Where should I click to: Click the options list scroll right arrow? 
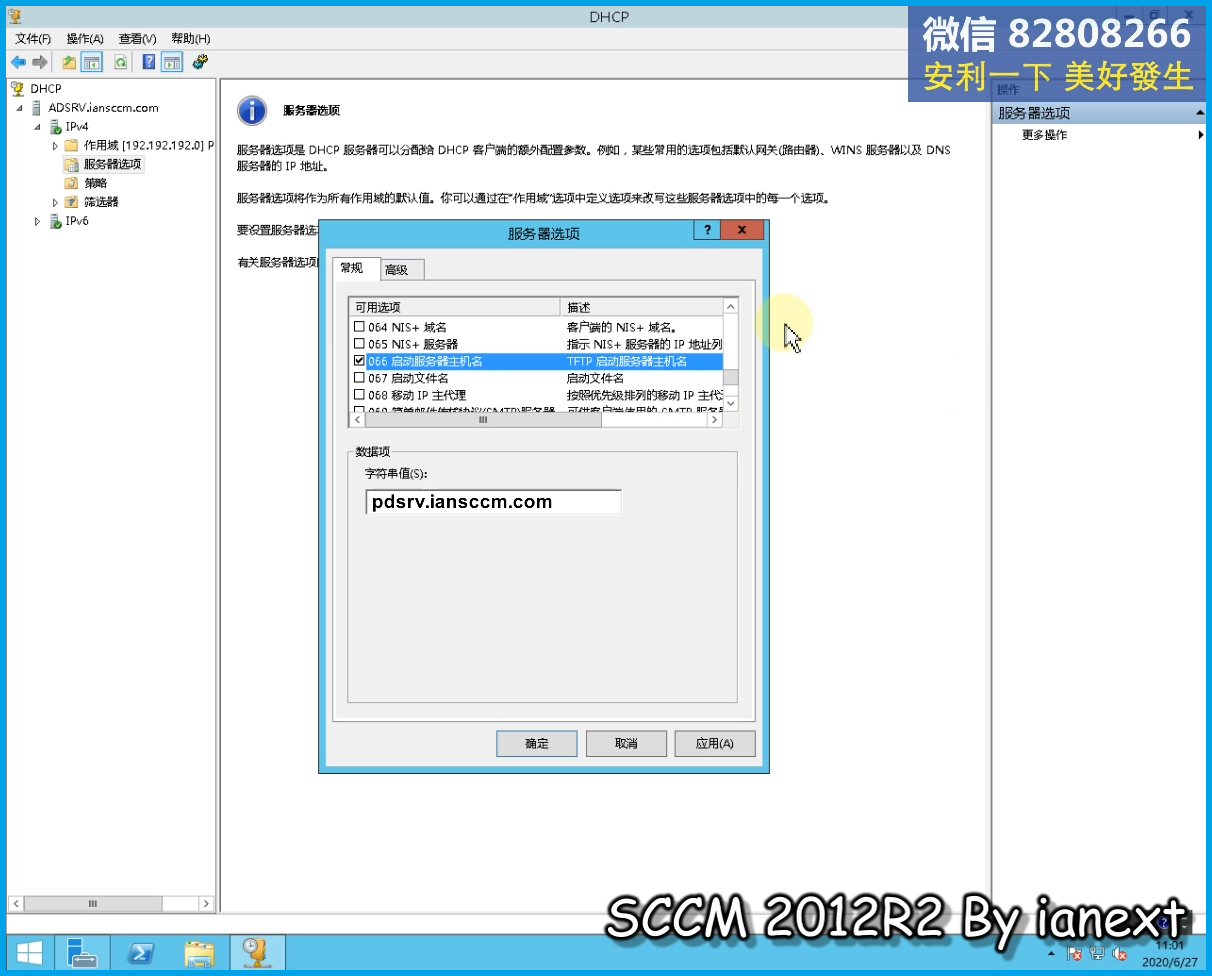(714, 420)
